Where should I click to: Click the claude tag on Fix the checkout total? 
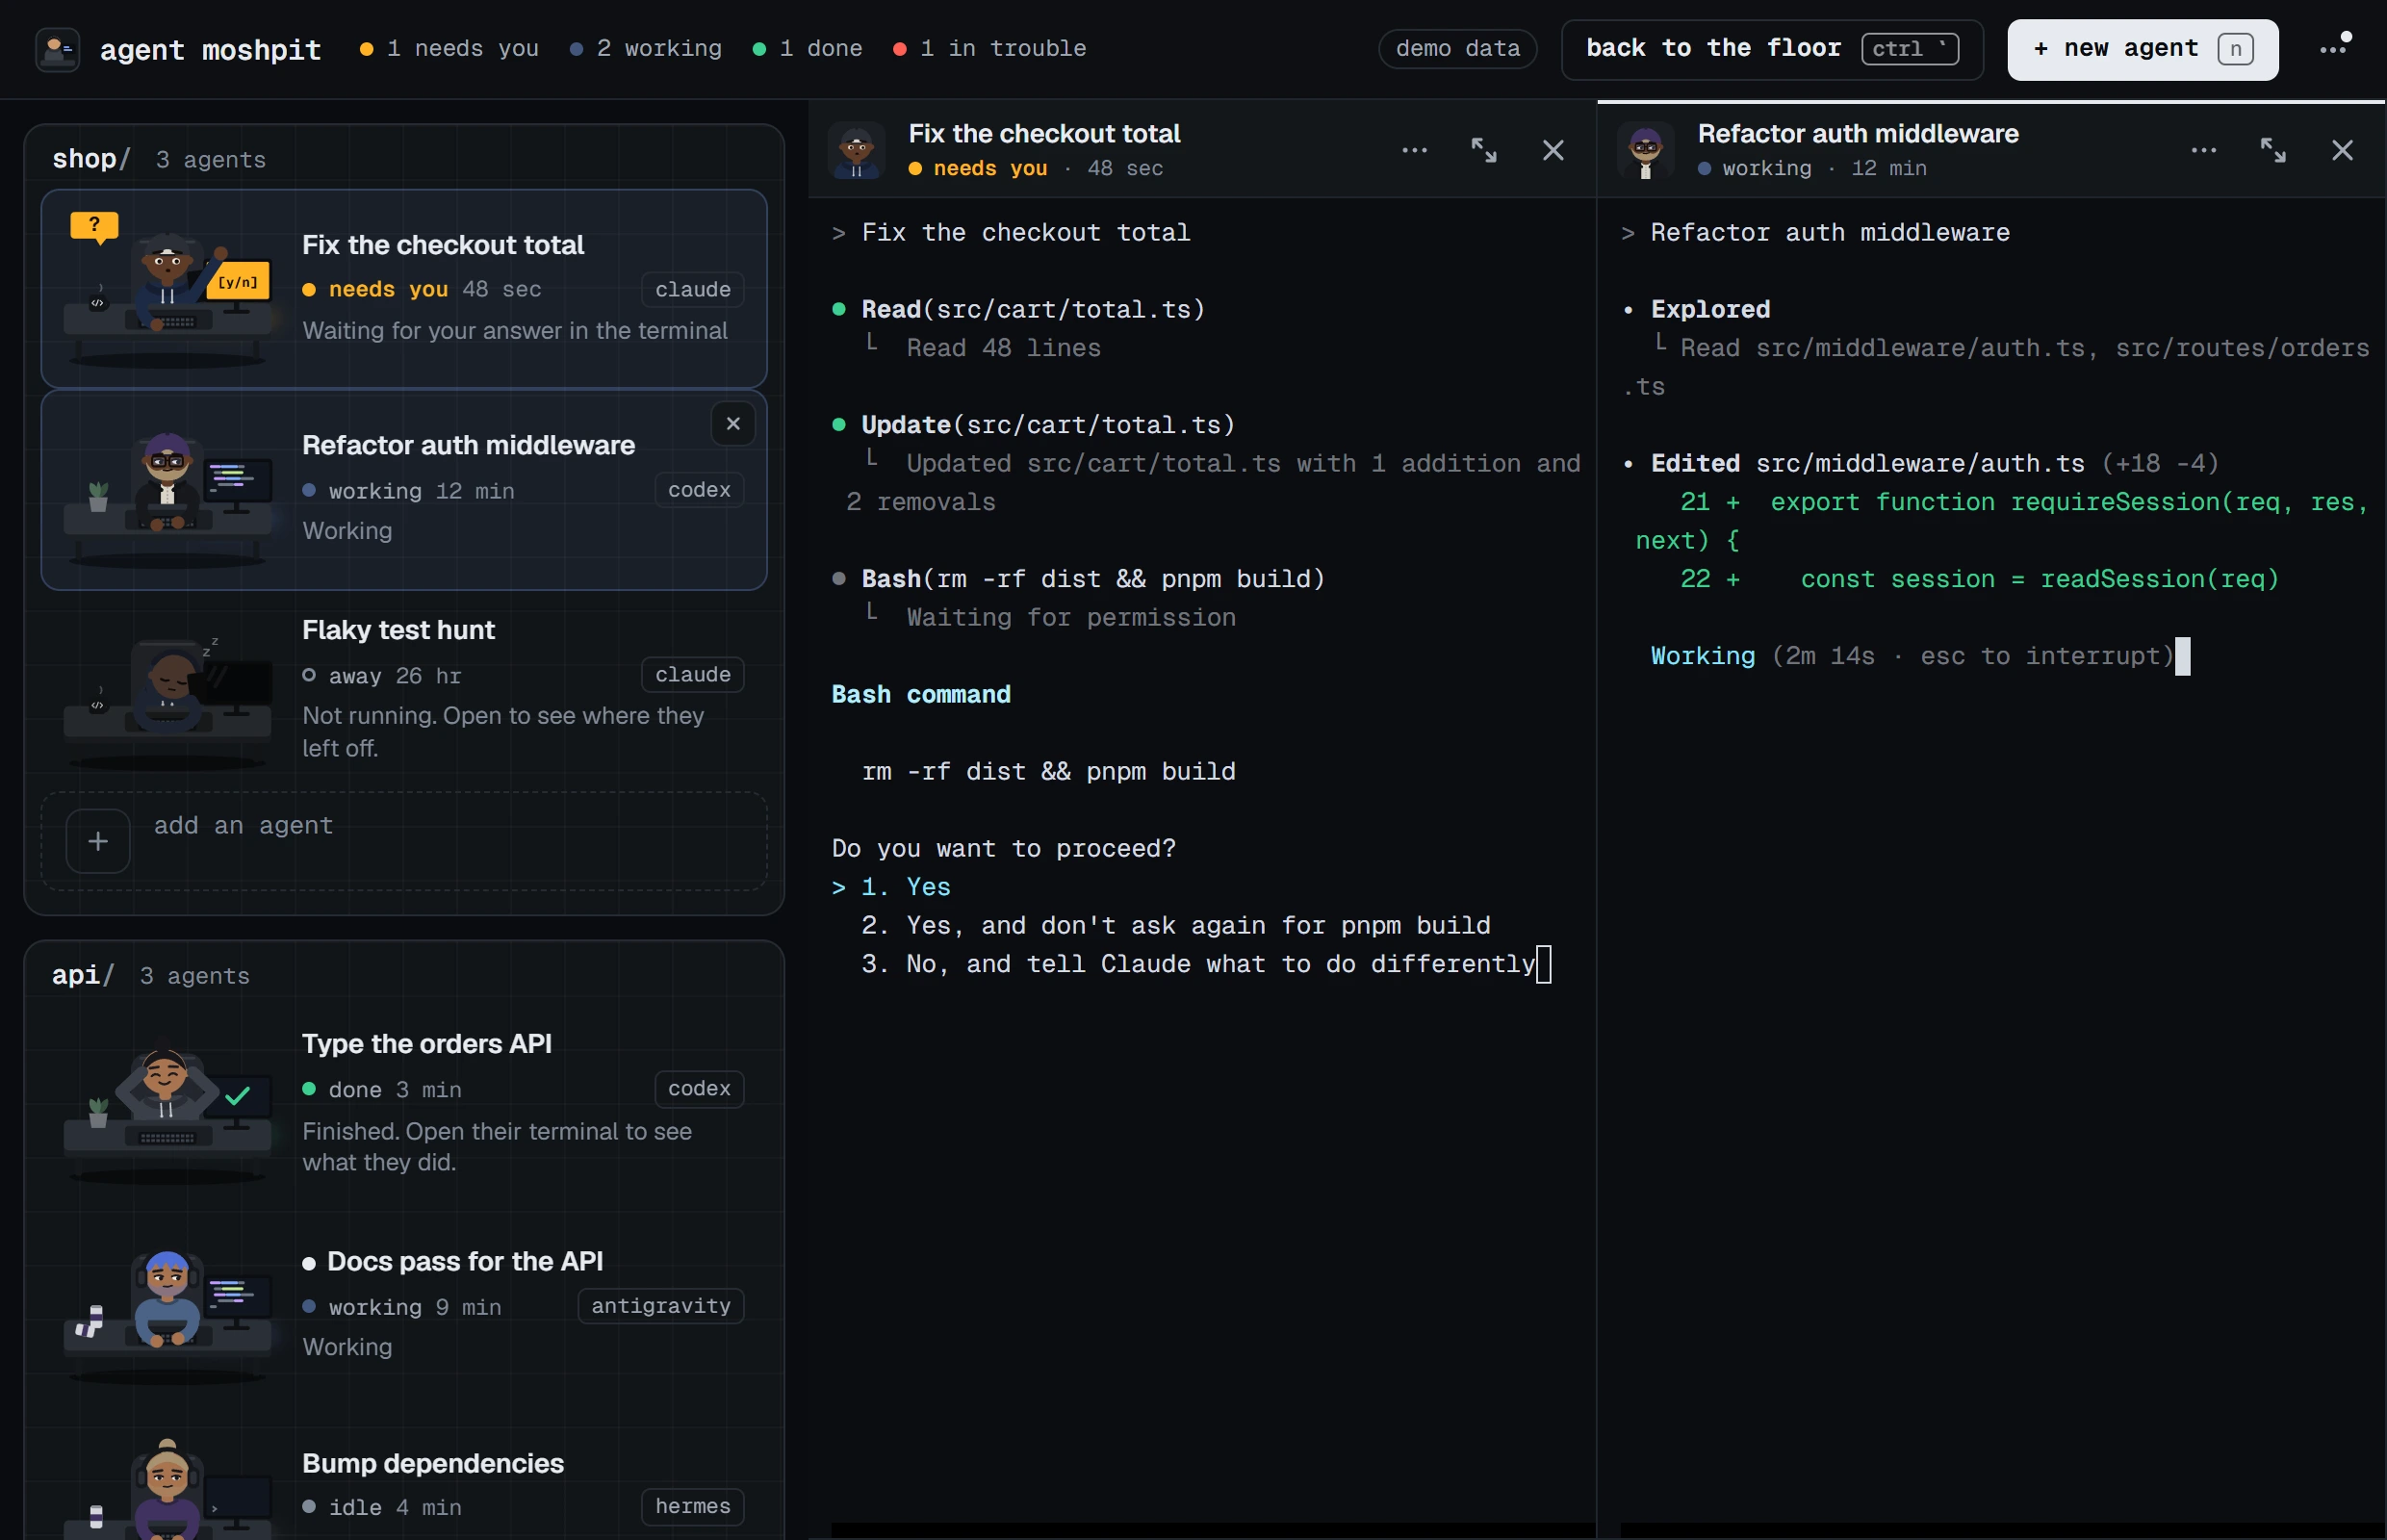click(x=693, y=289)
